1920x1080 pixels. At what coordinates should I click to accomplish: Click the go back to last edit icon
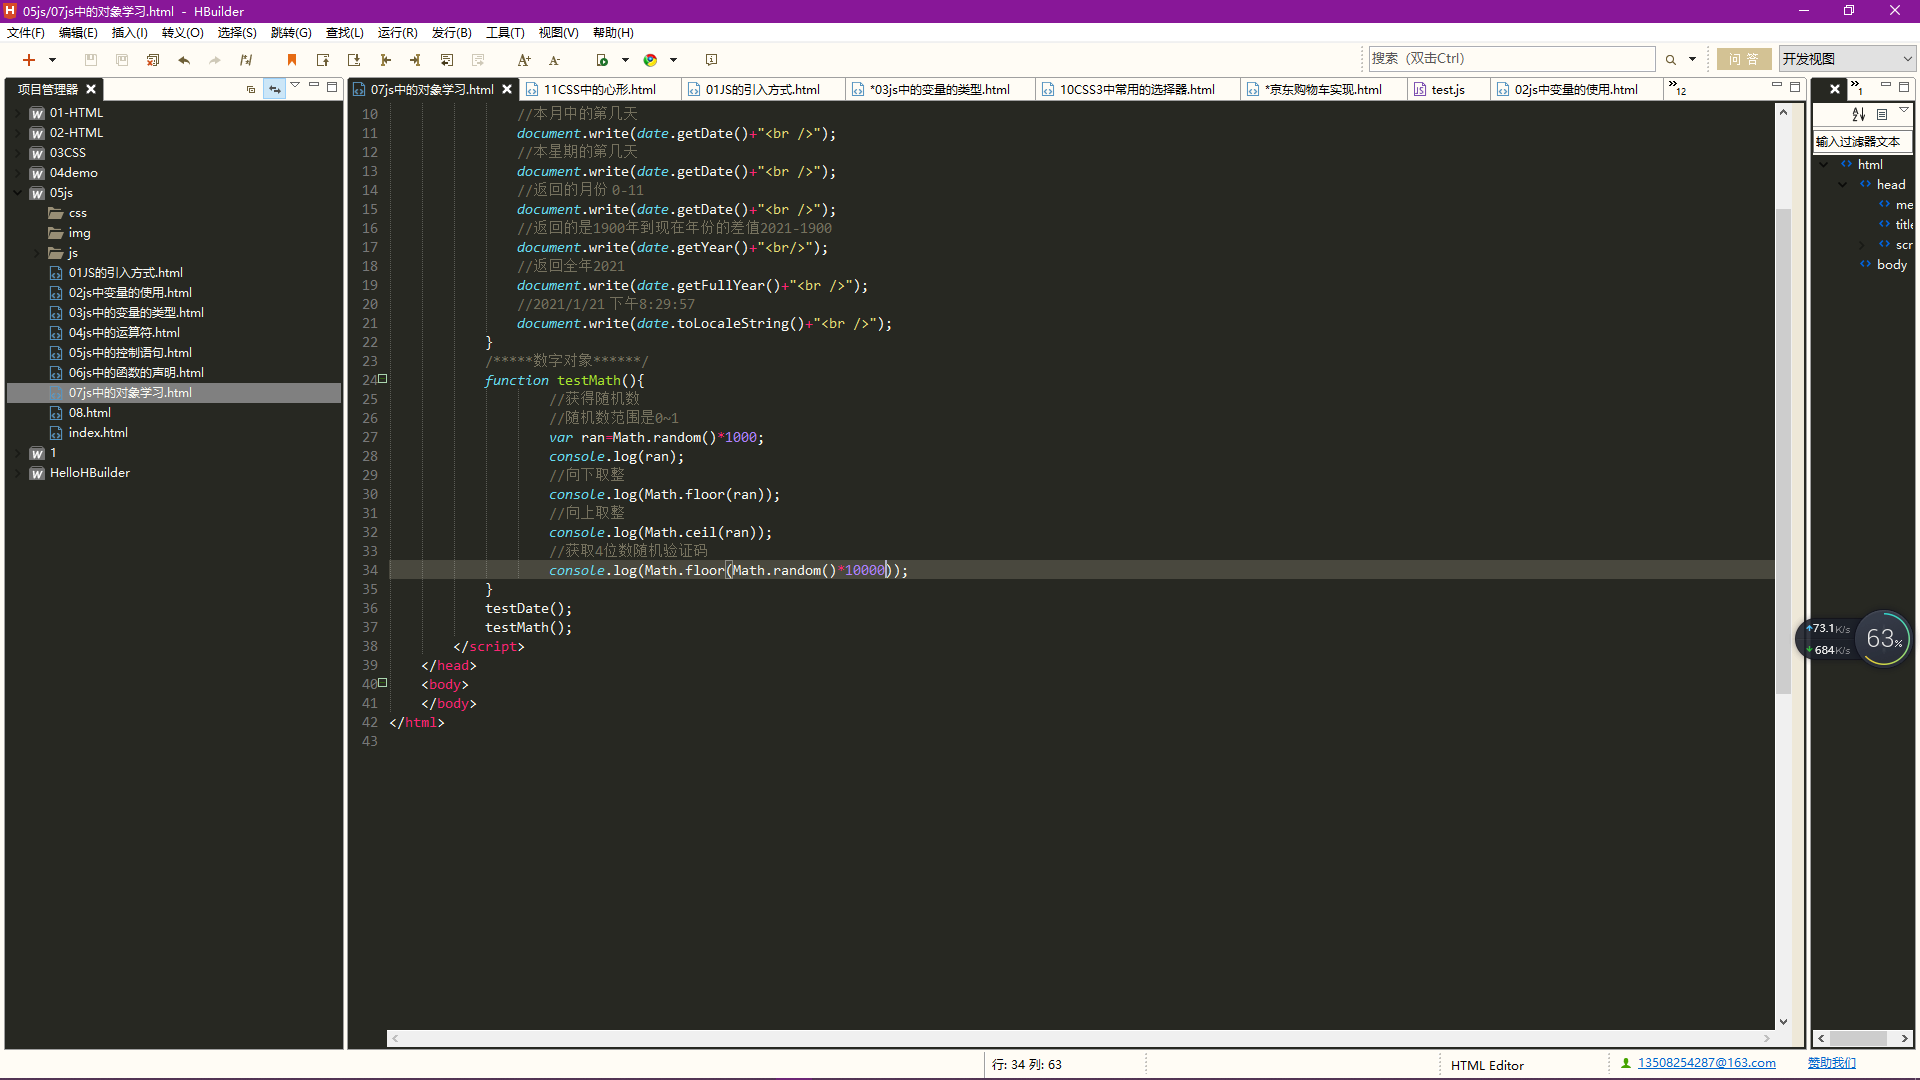coord(447,60)
